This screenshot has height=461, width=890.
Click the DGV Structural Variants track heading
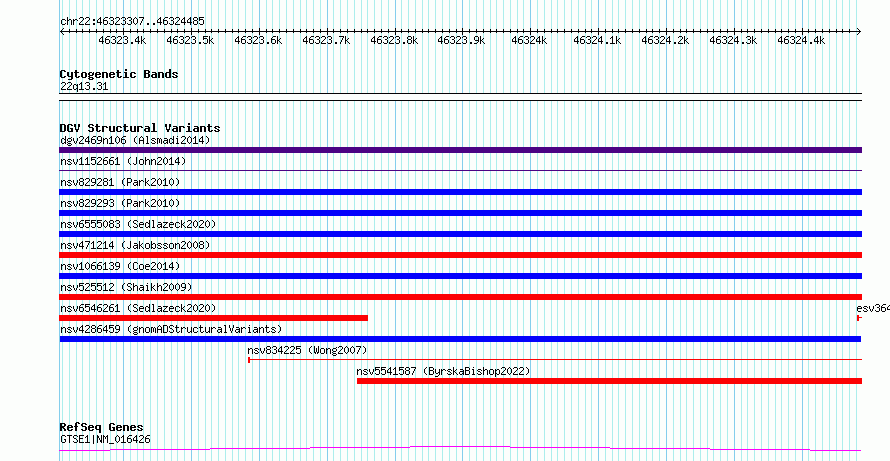pyautogui.click(x=140, y=128)
